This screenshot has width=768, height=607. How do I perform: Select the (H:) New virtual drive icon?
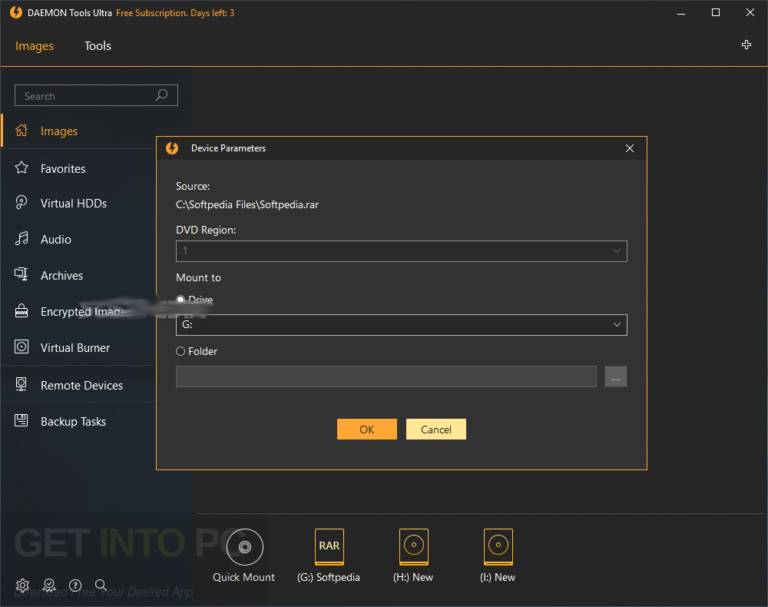coord(414,547)
